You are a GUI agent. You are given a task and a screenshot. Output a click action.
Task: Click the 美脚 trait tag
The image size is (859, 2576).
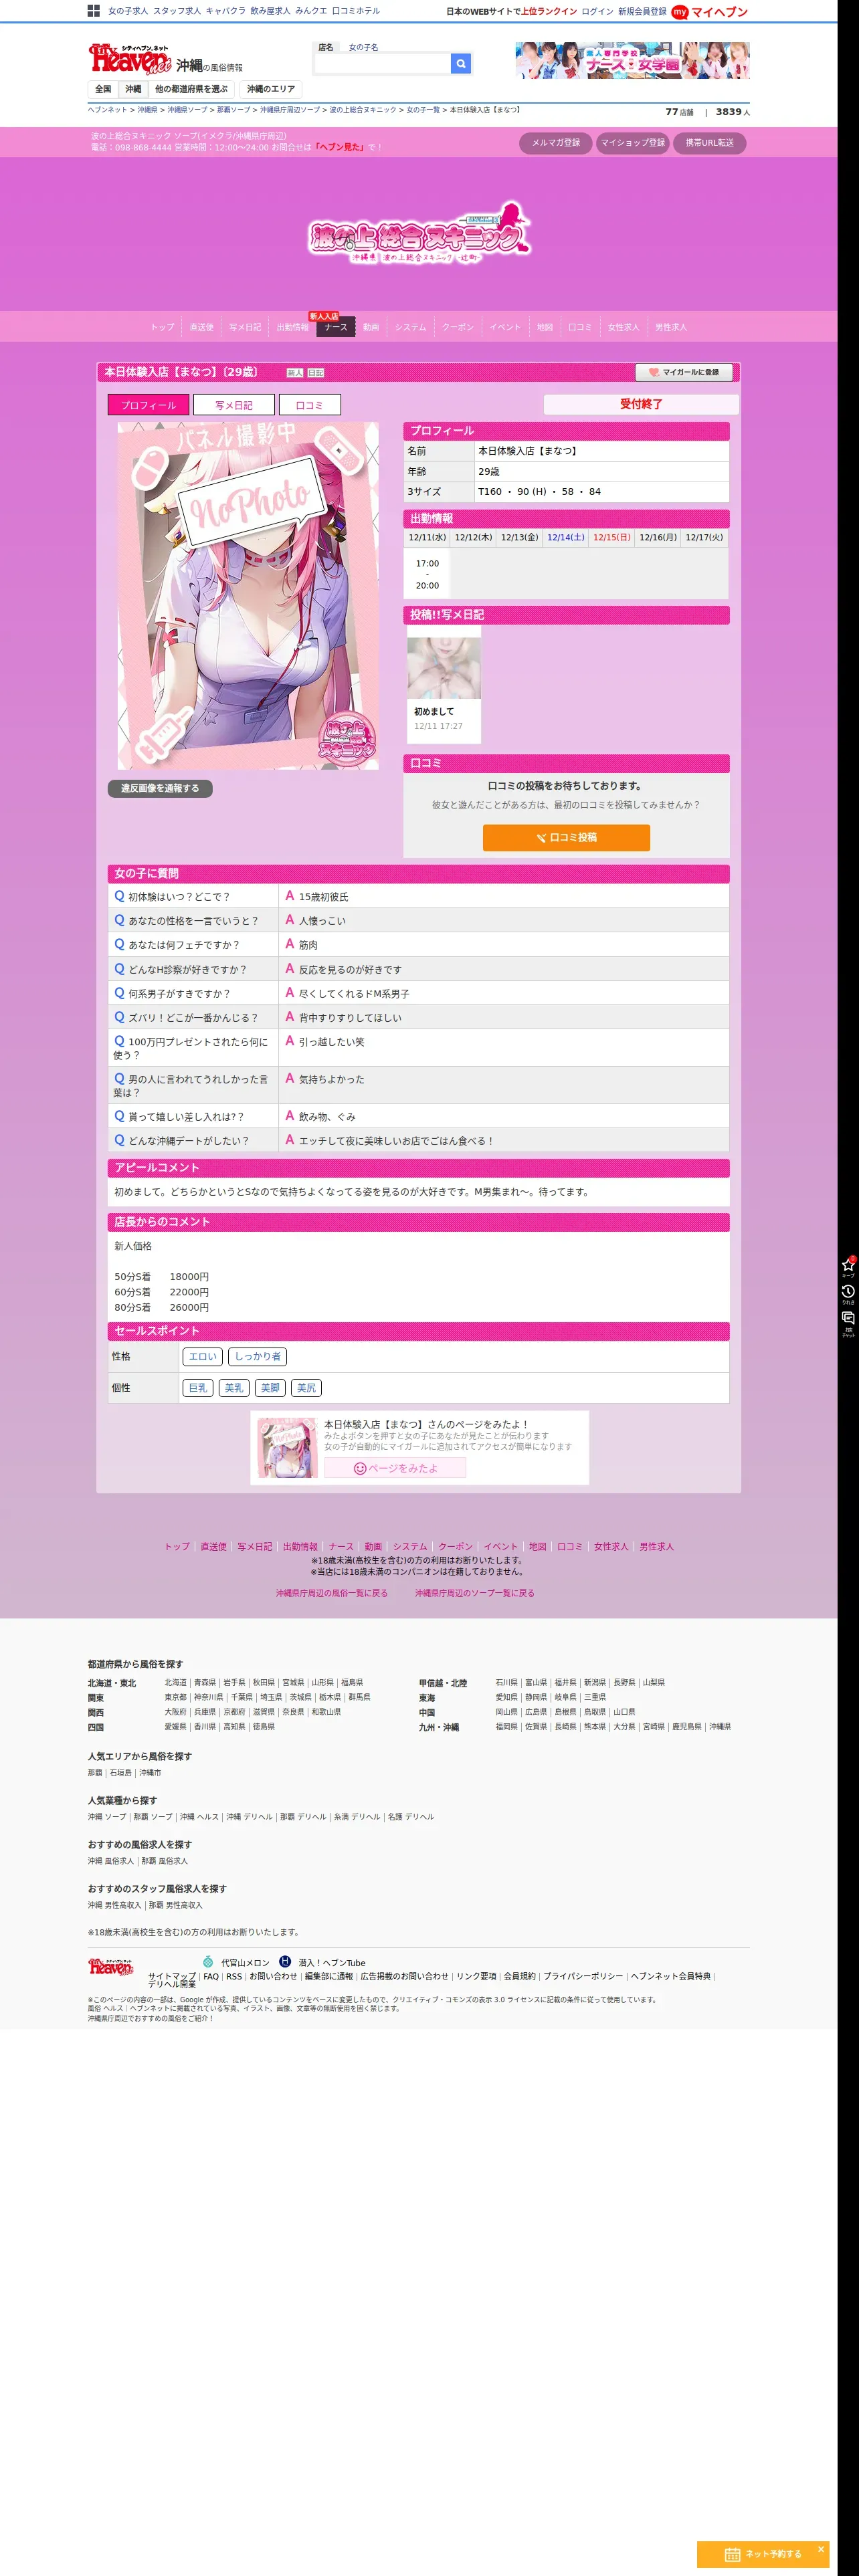(270, 1388)
